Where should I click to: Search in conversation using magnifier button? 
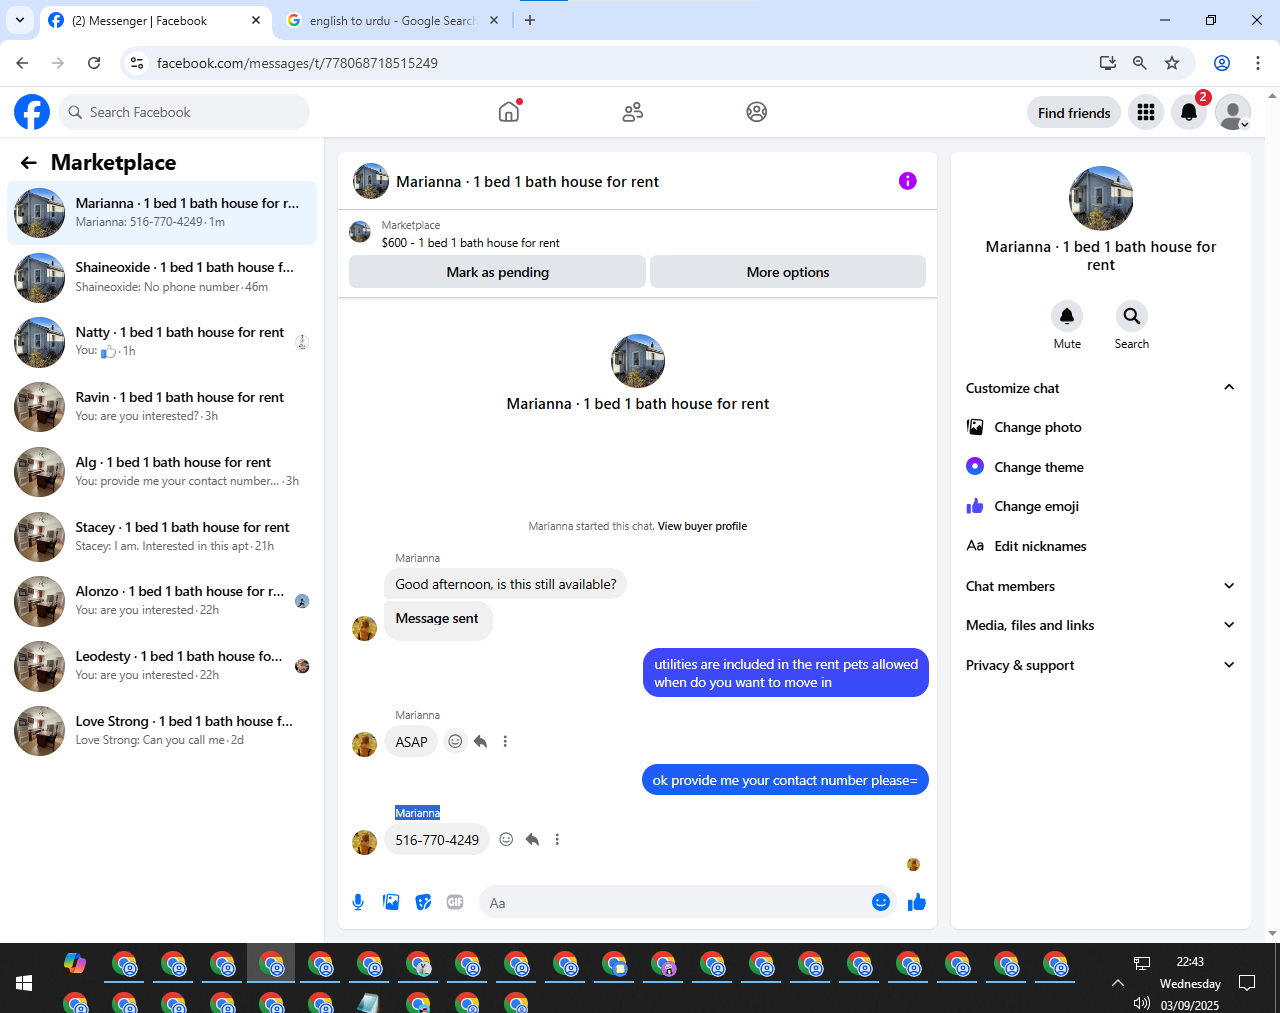click(1132, 316)
